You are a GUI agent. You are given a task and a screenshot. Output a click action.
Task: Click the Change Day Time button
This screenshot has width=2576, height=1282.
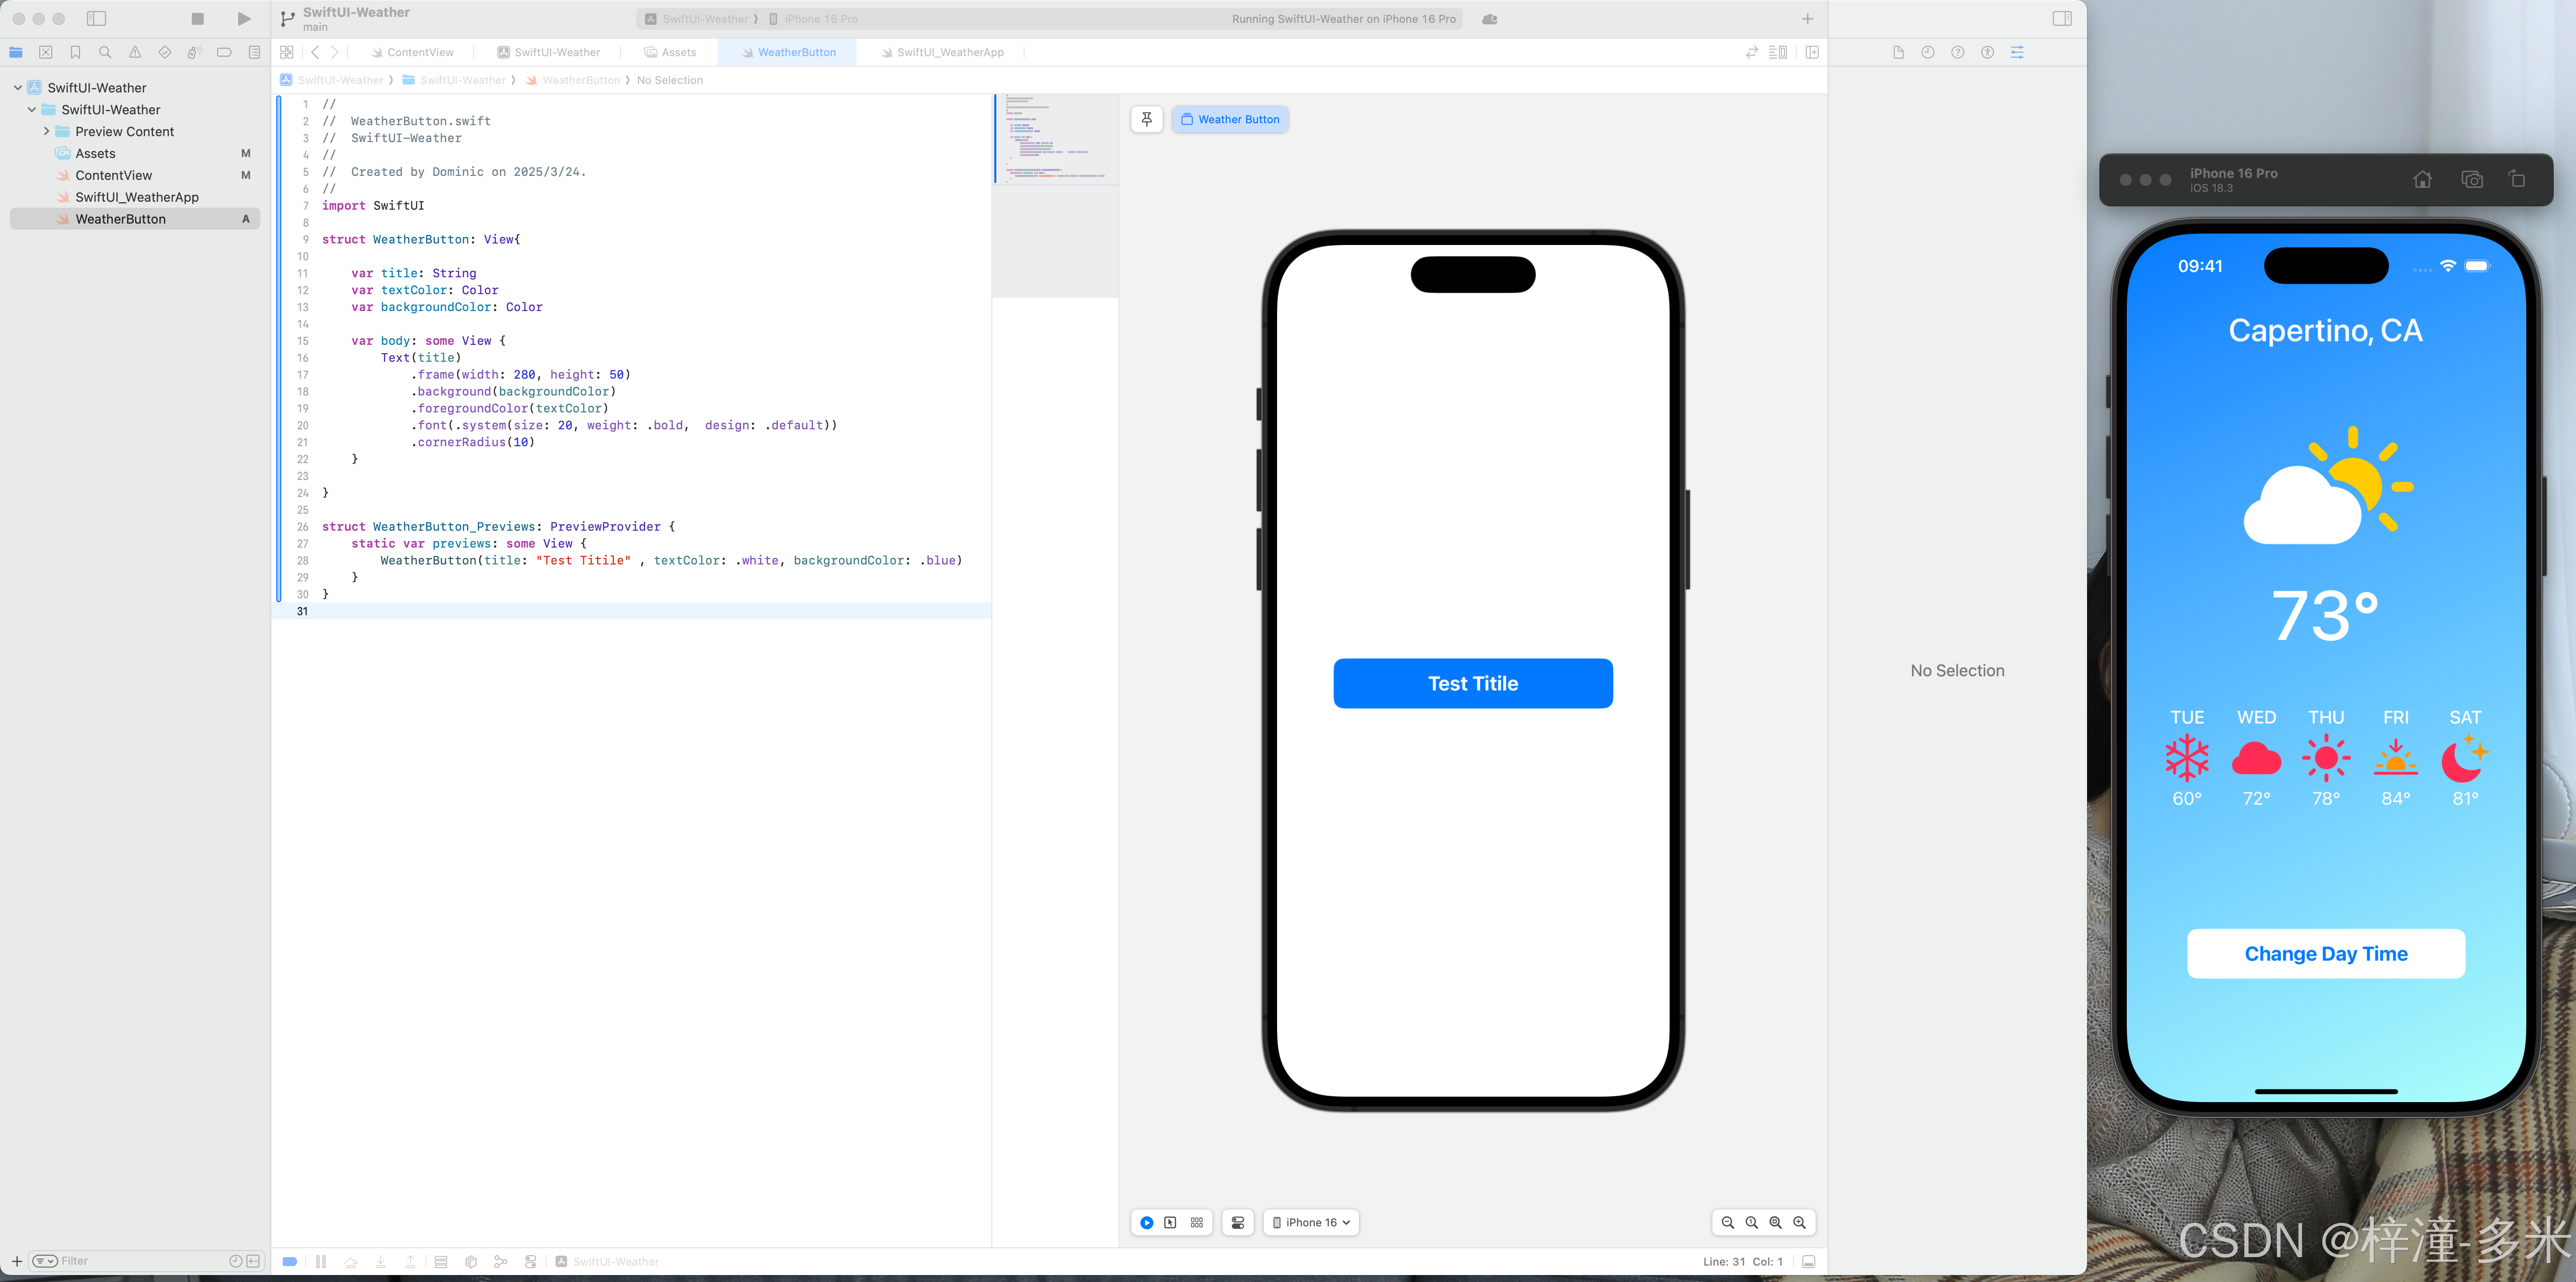point(2325,953)
